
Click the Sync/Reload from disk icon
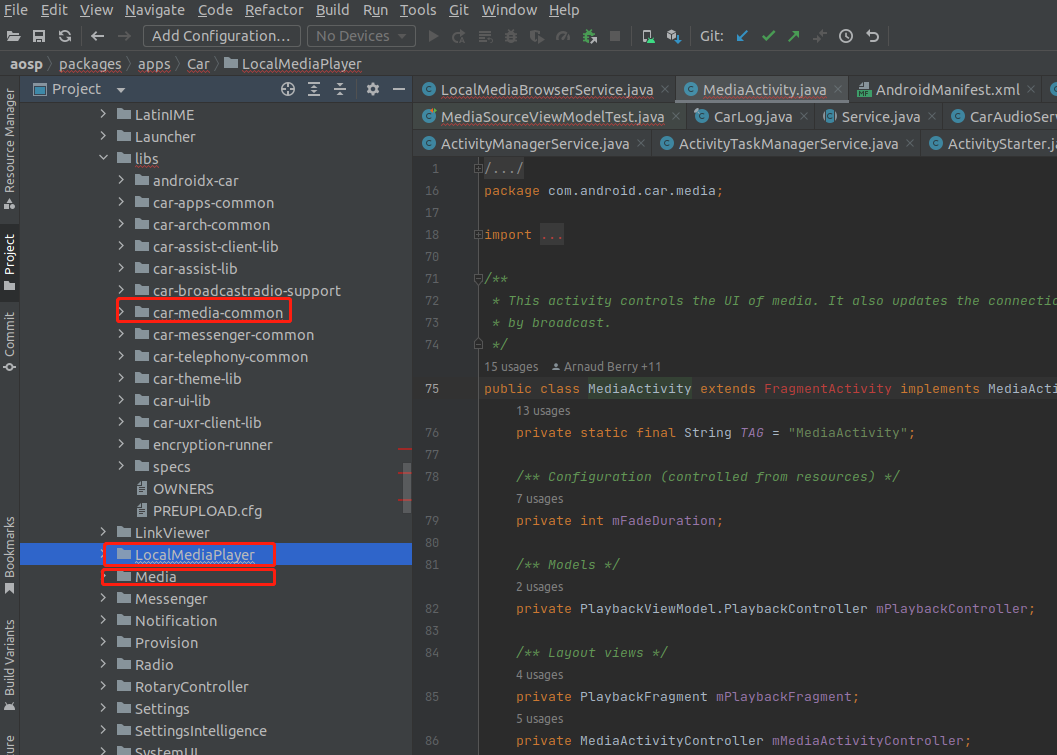pos(65,36)
